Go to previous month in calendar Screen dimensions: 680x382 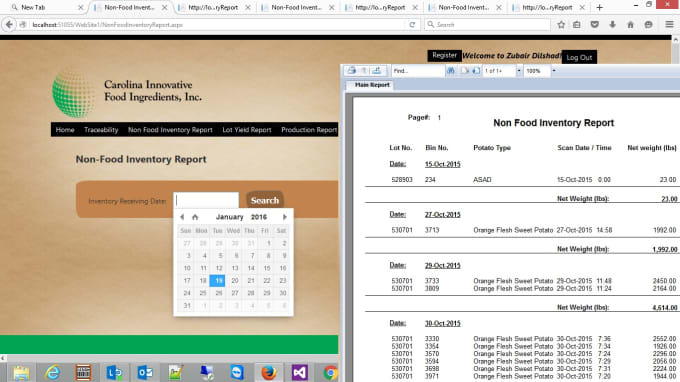pyautogui.click(x=182, y=217)
